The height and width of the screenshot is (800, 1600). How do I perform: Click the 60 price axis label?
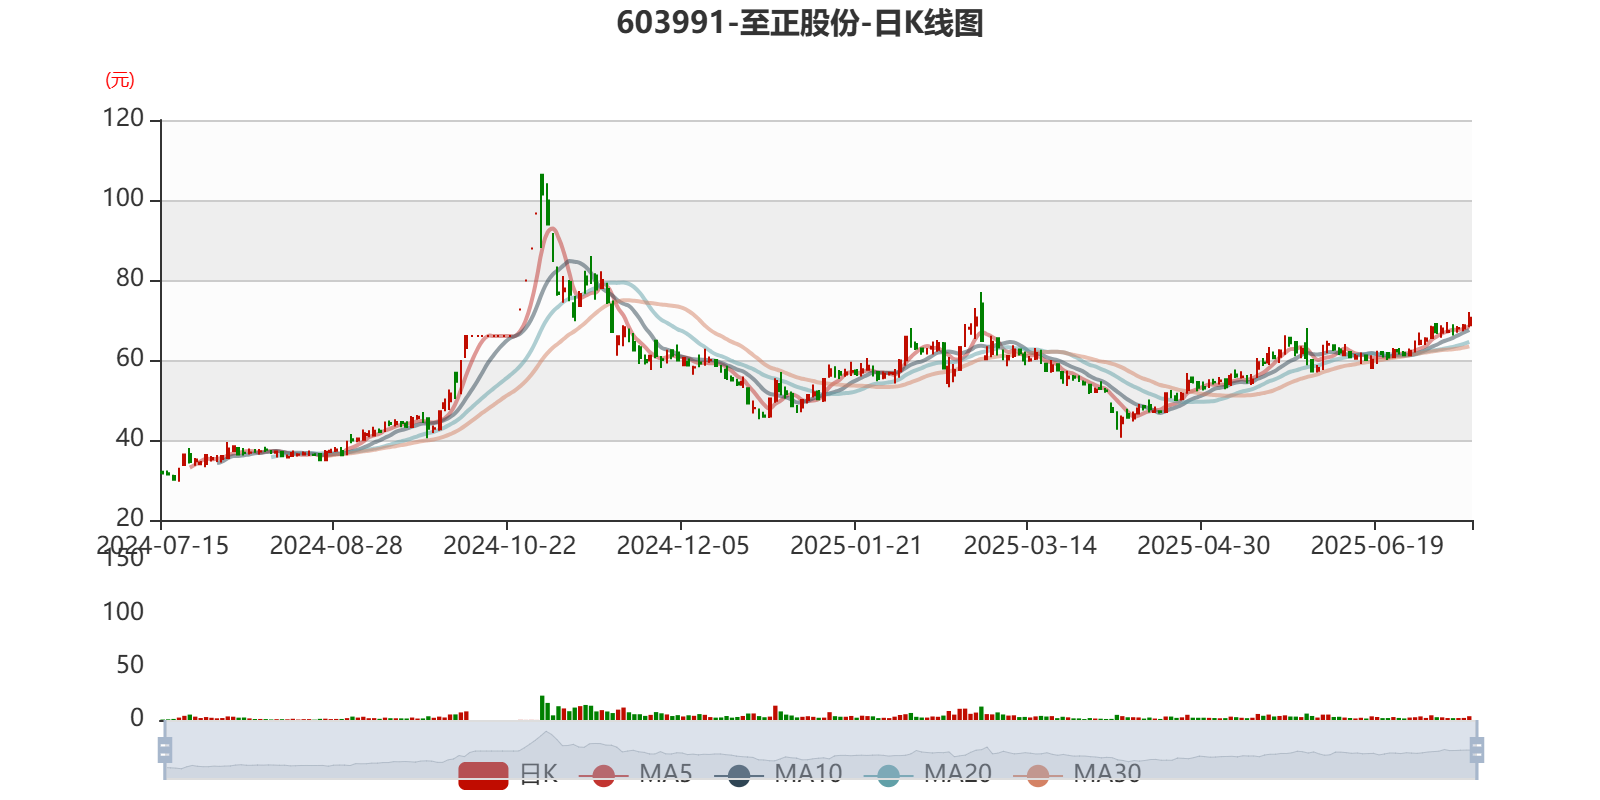(130, 359)
